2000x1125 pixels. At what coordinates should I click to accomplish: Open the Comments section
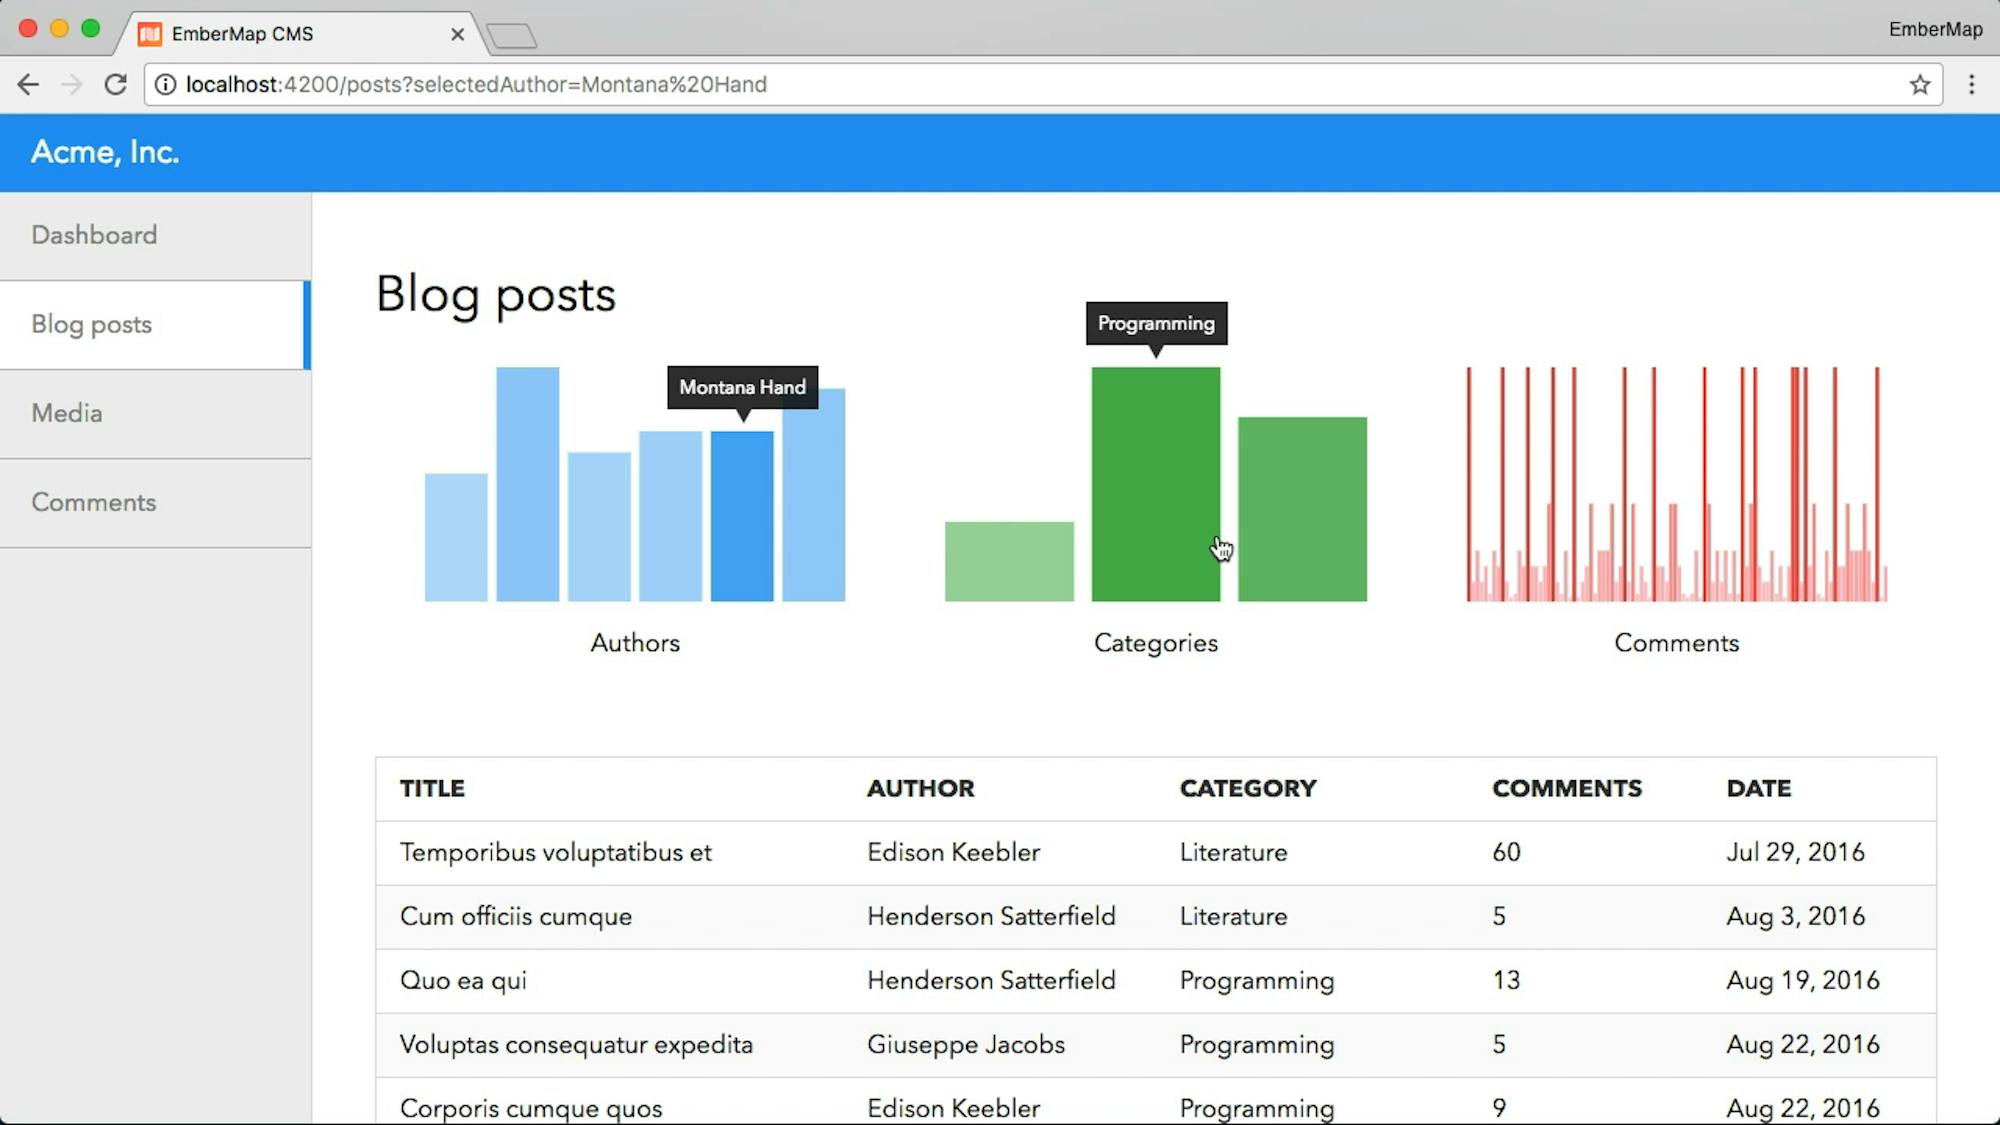pyautogui.click(x=93, y=502)
